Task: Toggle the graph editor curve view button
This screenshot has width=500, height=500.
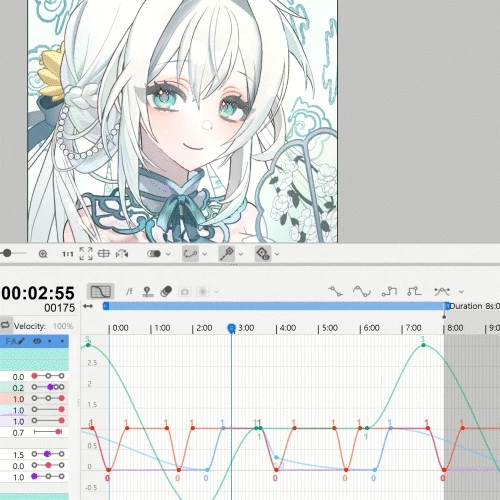Action: point(101,292)
